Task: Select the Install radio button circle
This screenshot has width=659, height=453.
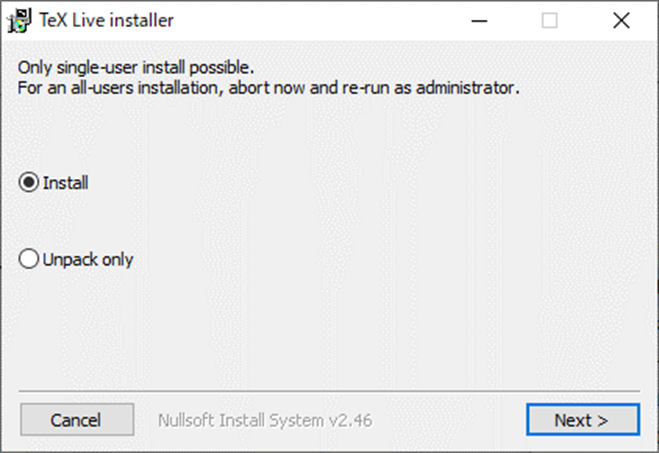Action: (29, 183)
